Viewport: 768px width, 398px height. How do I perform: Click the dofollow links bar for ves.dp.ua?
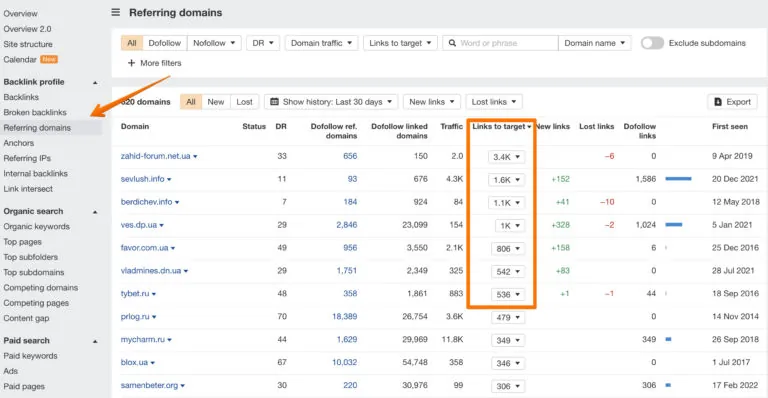[x=674, y=225]
